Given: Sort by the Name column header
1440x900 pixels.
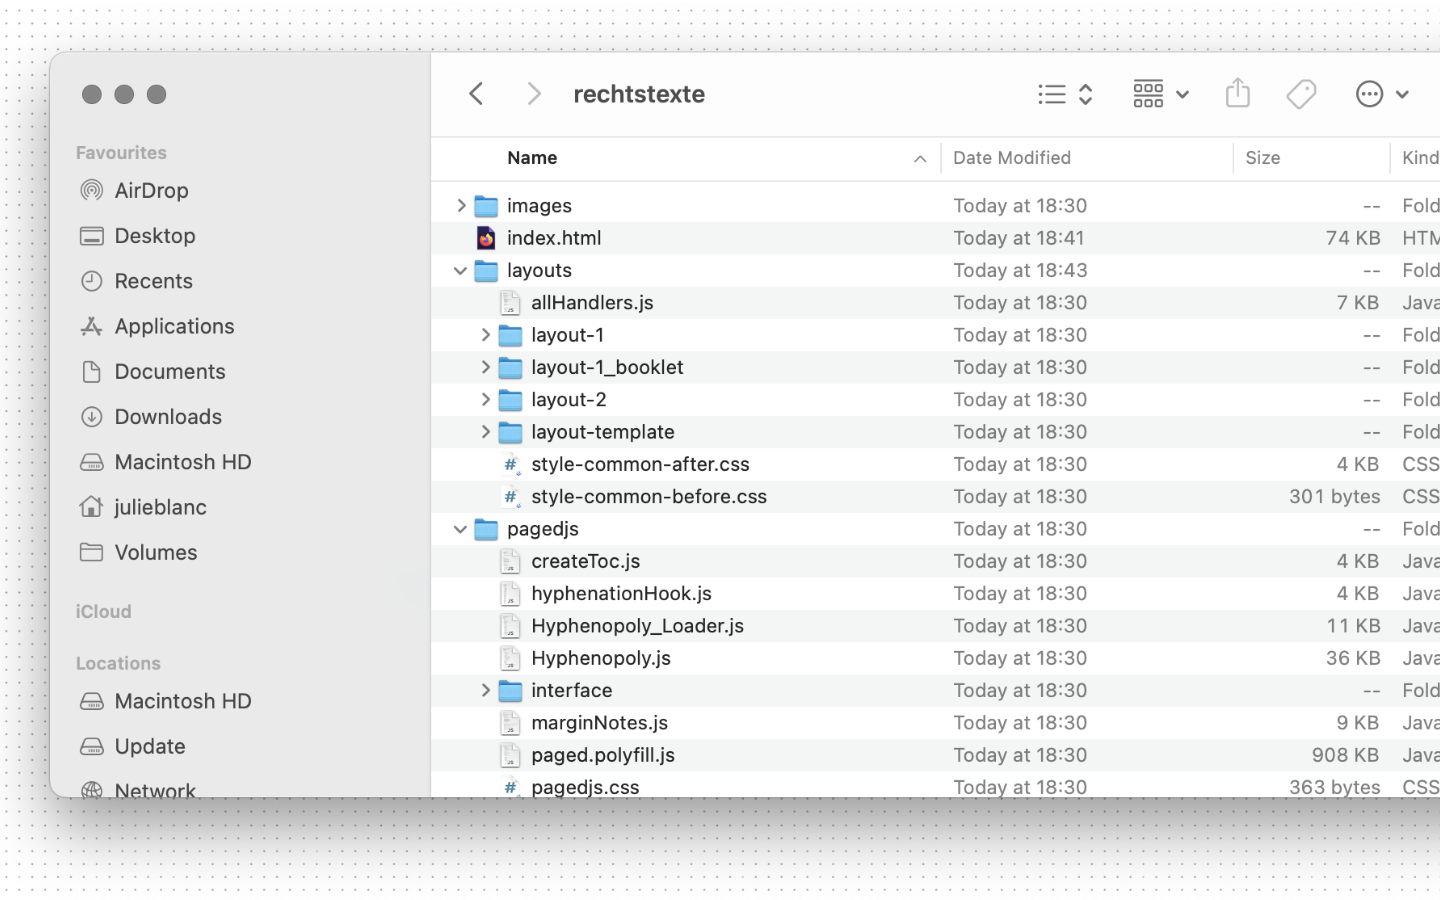Looking at the screenshot, I should pos(532,158).
